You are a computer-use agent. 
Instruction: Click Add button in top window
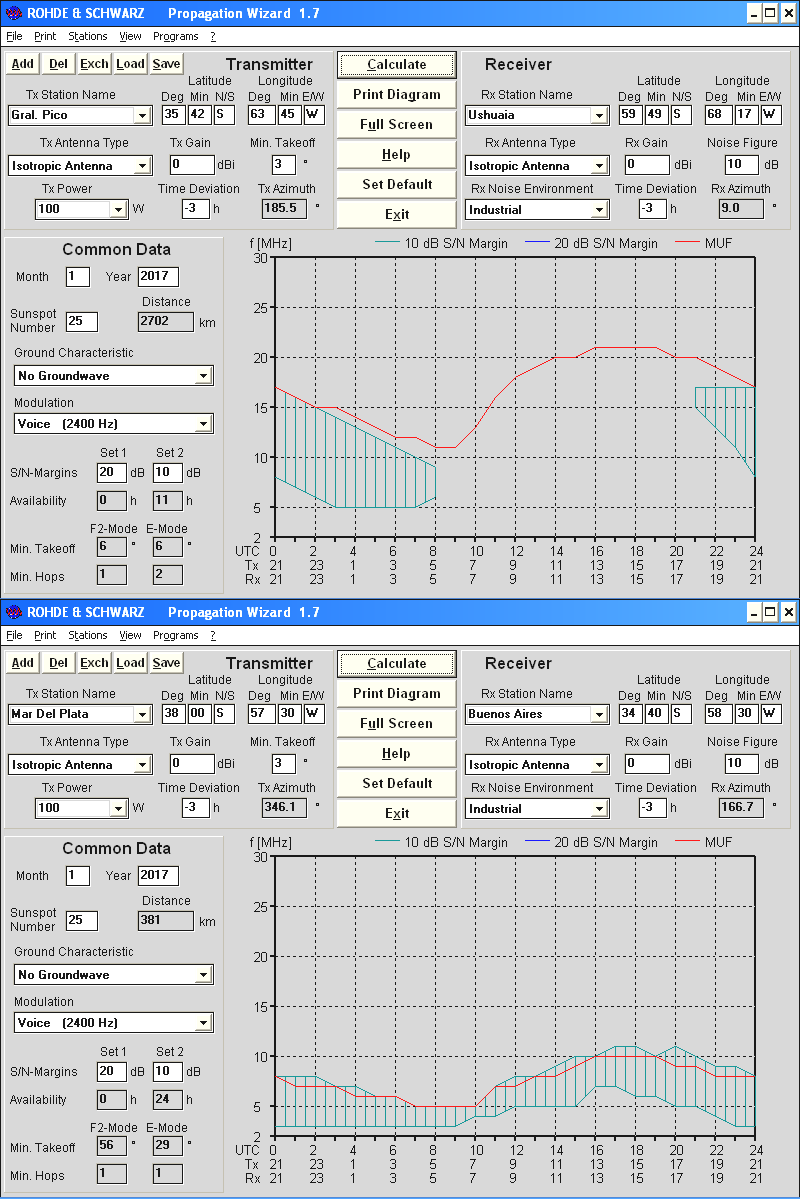(23, 63)
